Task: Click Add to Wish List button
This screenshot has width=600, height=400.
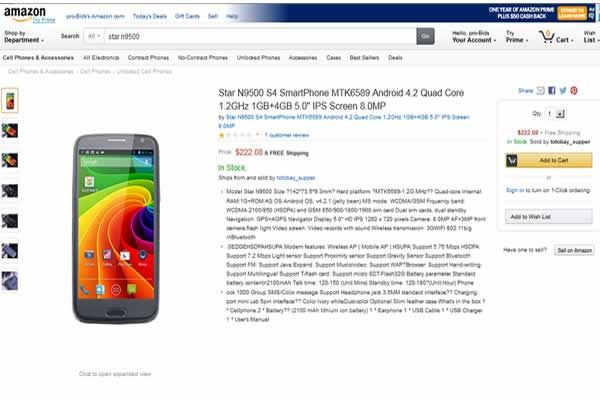Action: [549, 217]
